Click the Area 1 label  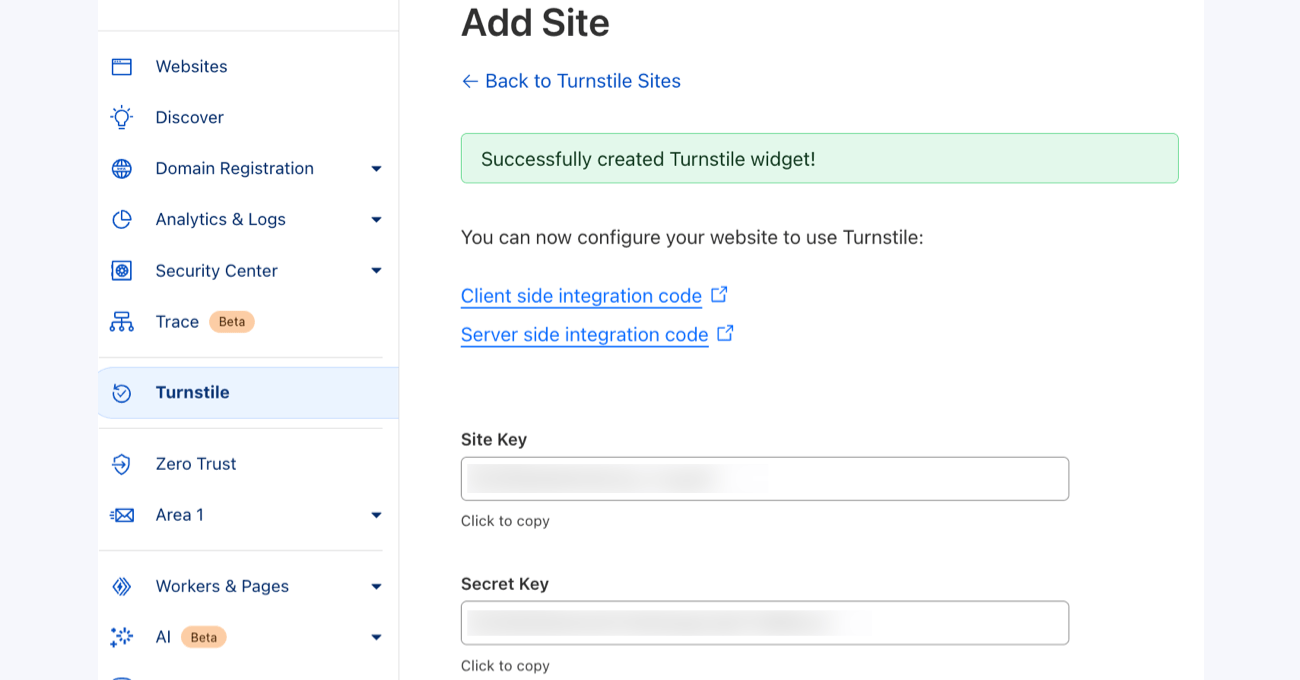coord(179,515)
